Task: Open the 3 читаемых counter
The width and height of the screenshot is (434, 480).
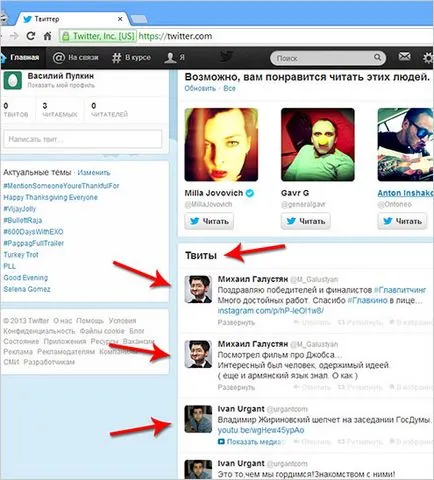Action: (60, 110)
